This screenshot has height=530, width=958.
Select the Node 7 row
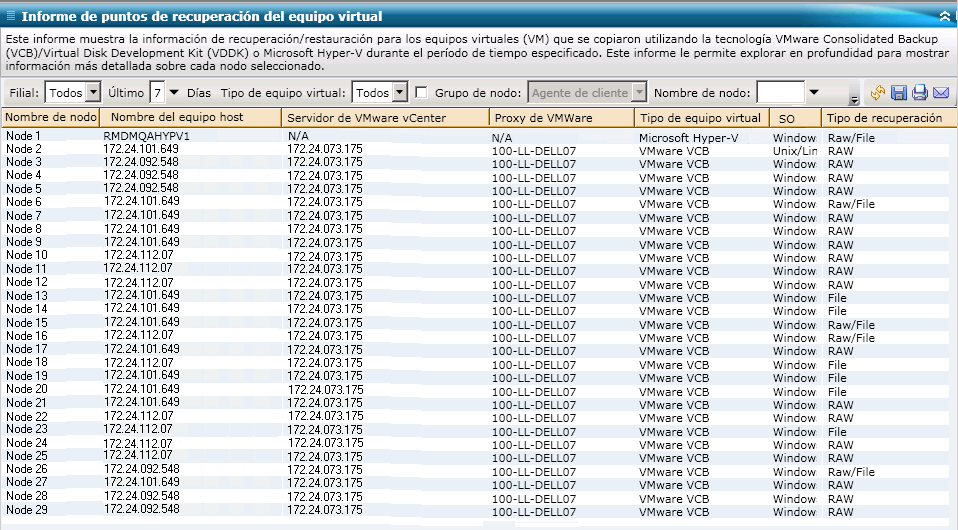pos(24,216)
